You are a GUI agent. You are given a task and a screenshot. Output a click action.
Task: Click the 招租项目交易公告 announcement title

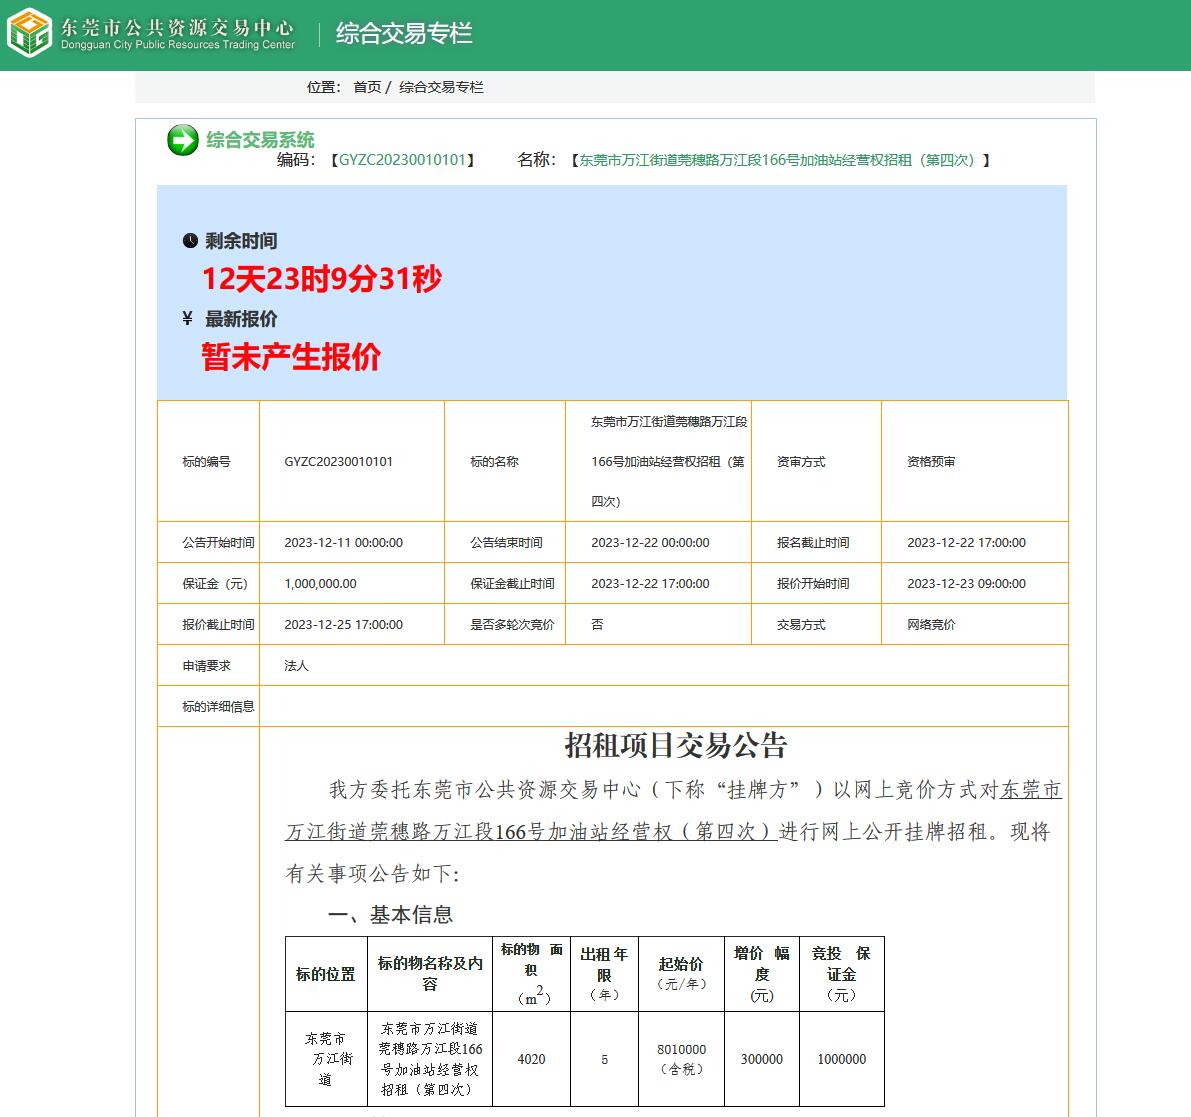(x=676, y=745)
